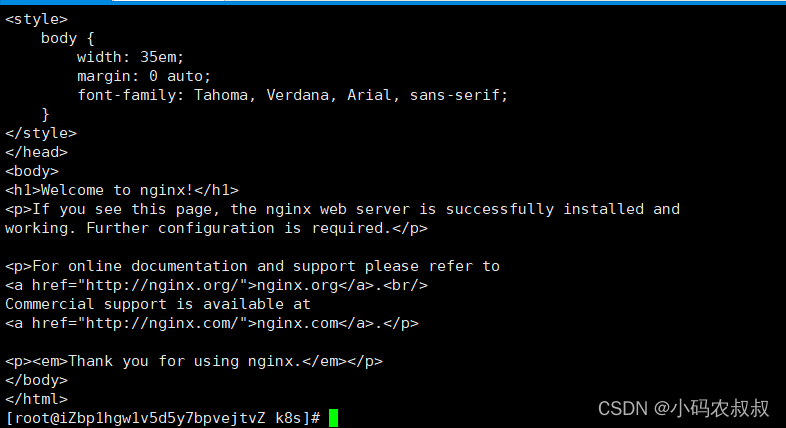Click the closing </html> tag
The height and width of the screenshot is (428, 786).
(36, 399)
